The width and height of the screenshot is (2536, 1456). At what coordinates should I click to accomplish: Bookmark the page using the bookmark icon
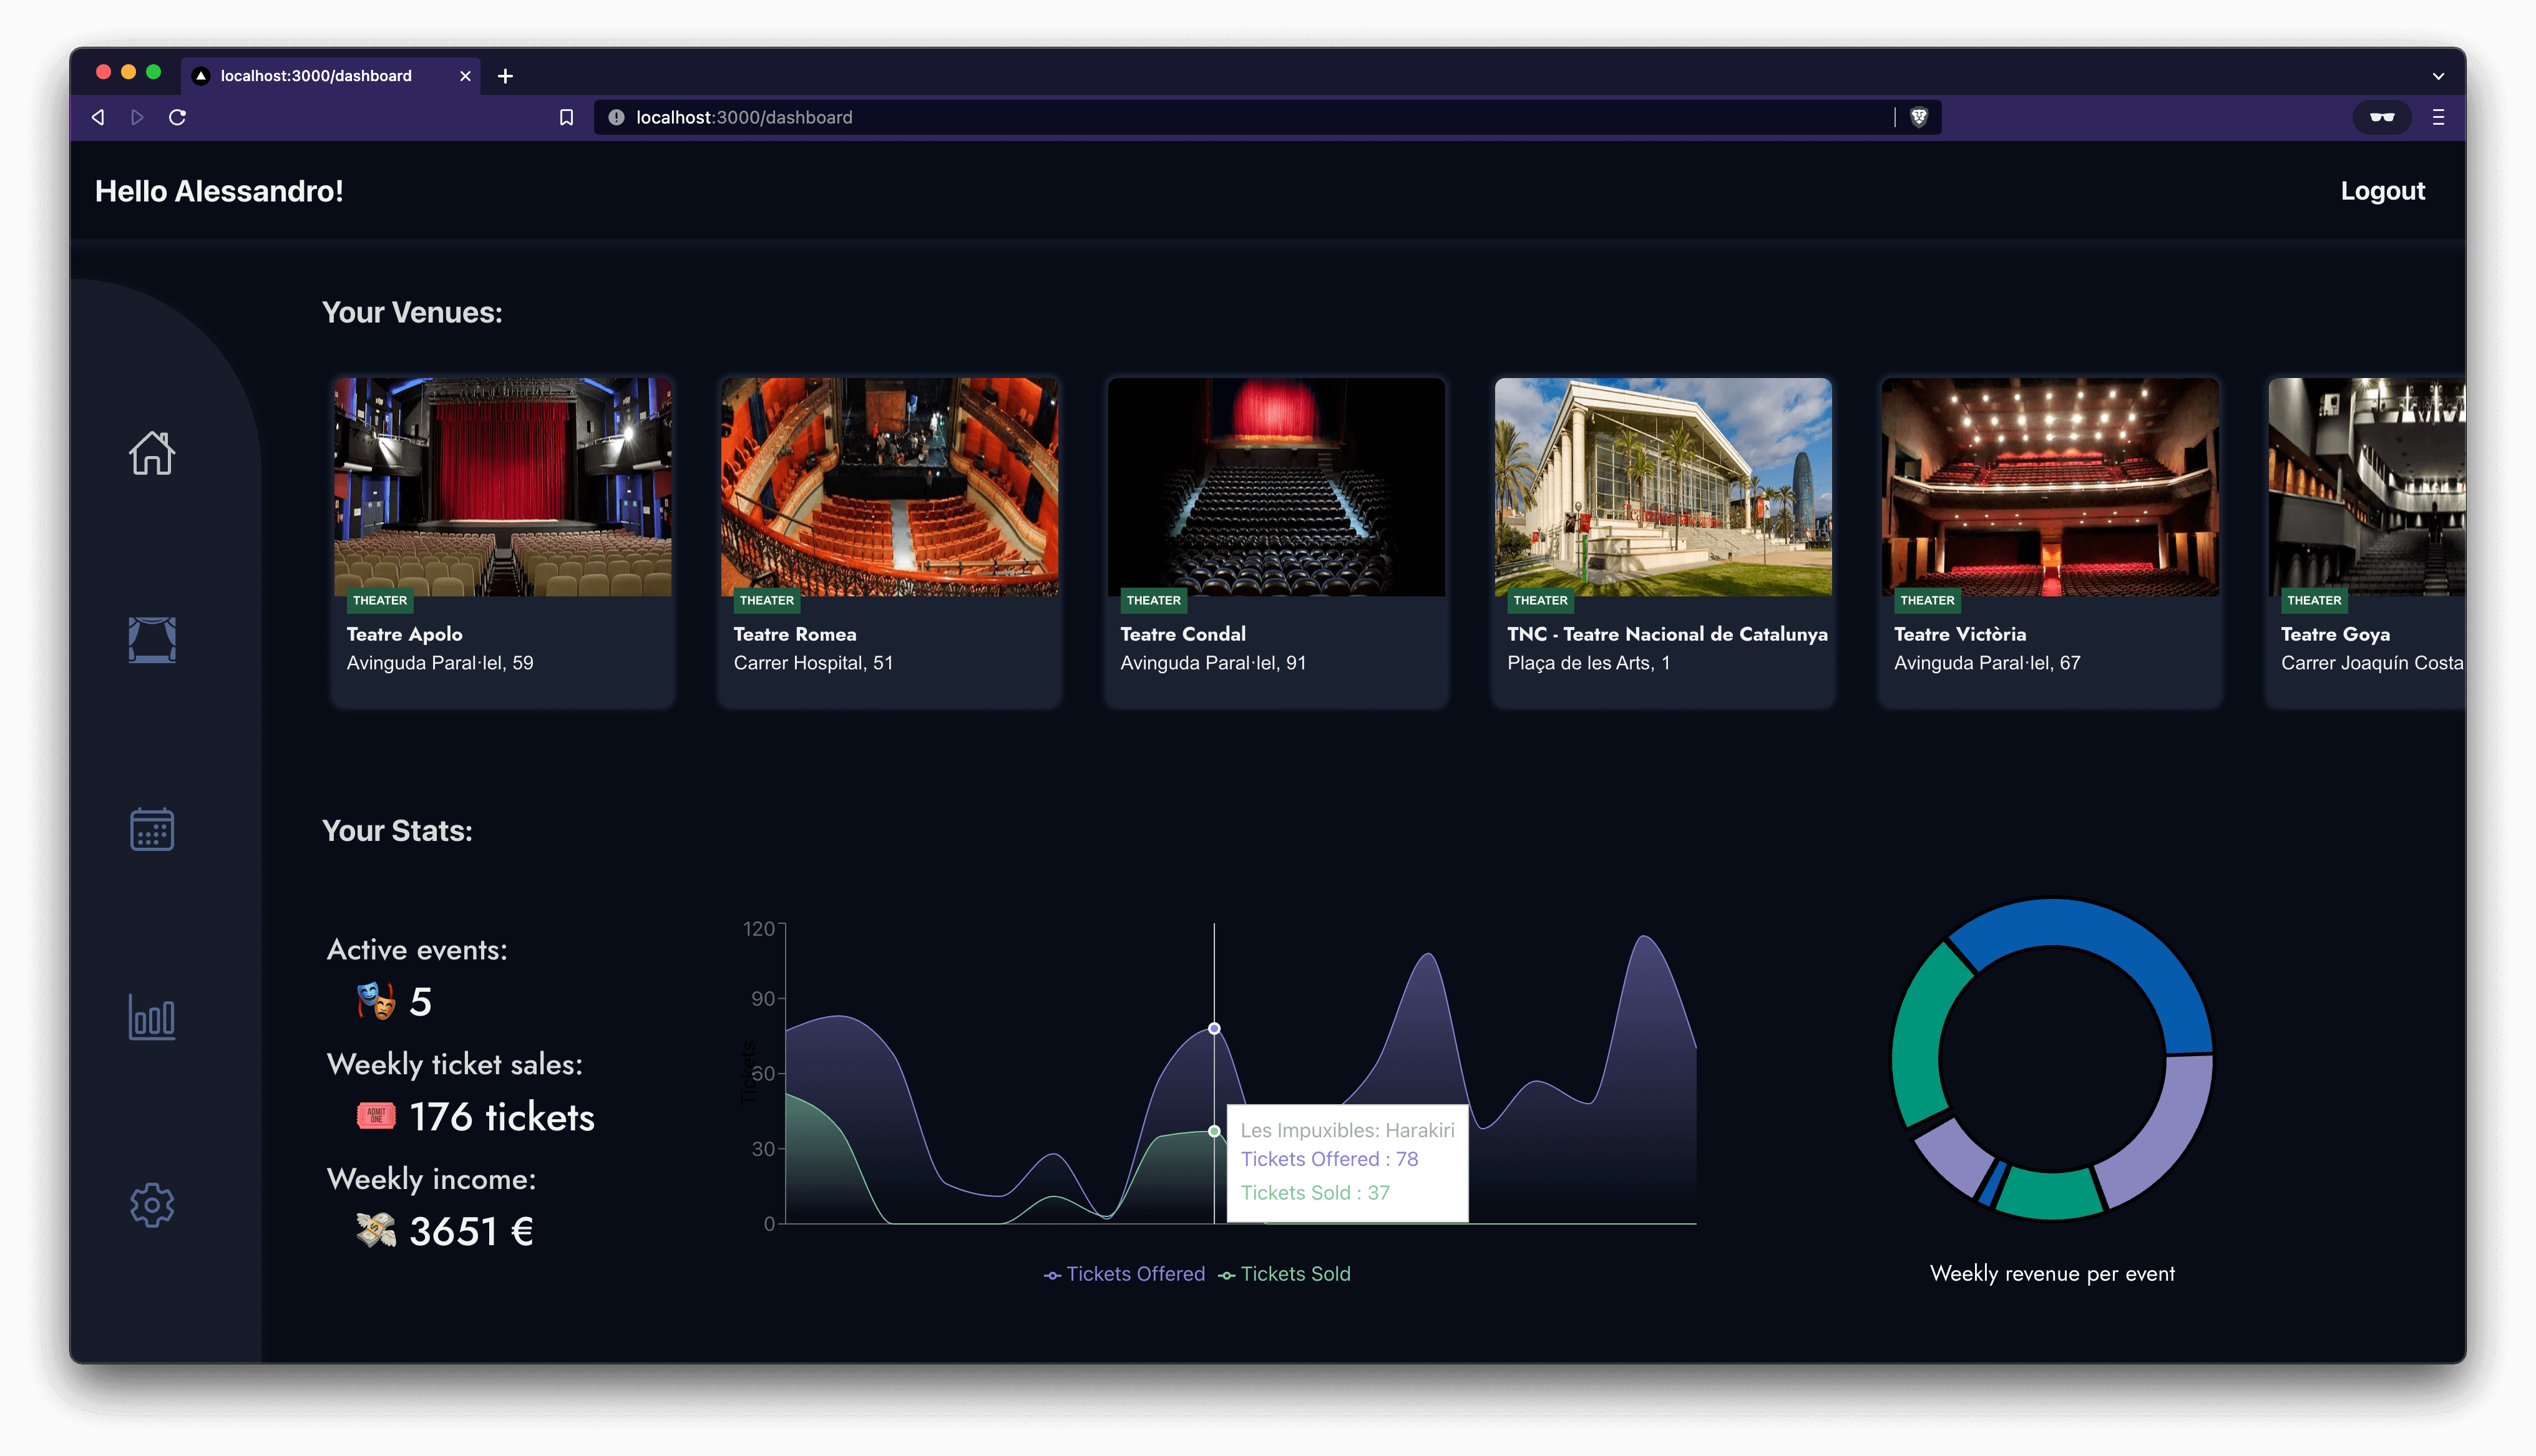point(567,117)
